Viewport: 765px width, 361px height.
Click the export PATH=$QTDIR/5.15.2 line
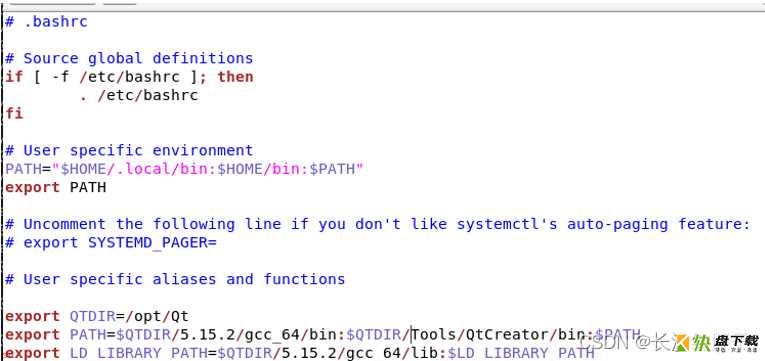click(322, 335)
